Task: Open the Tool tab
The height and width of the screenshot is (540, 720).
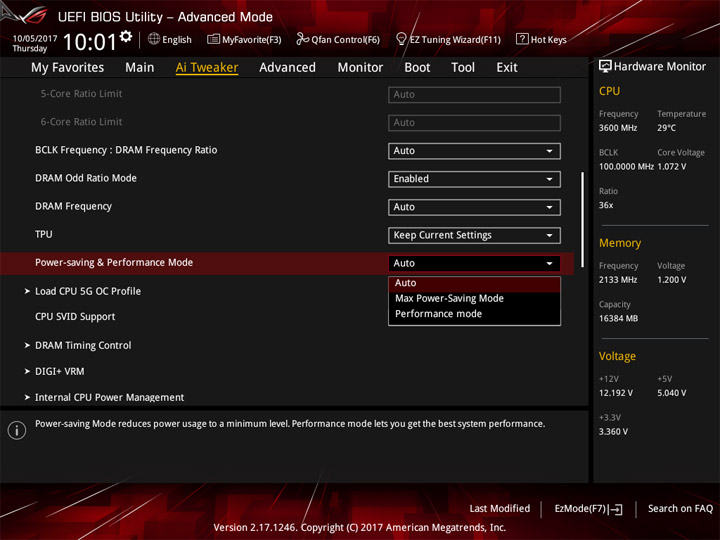Action: pos(463,68)
